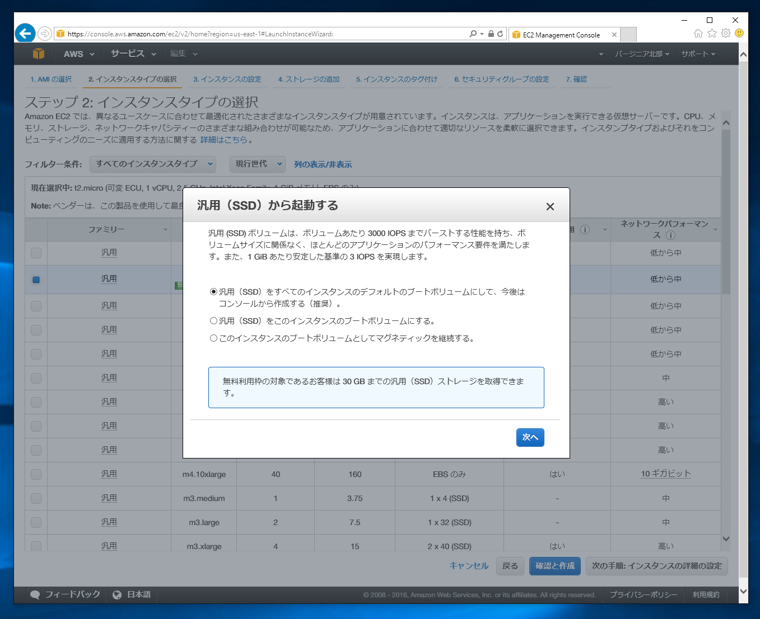Open the browser home icon

pos(698,33)
